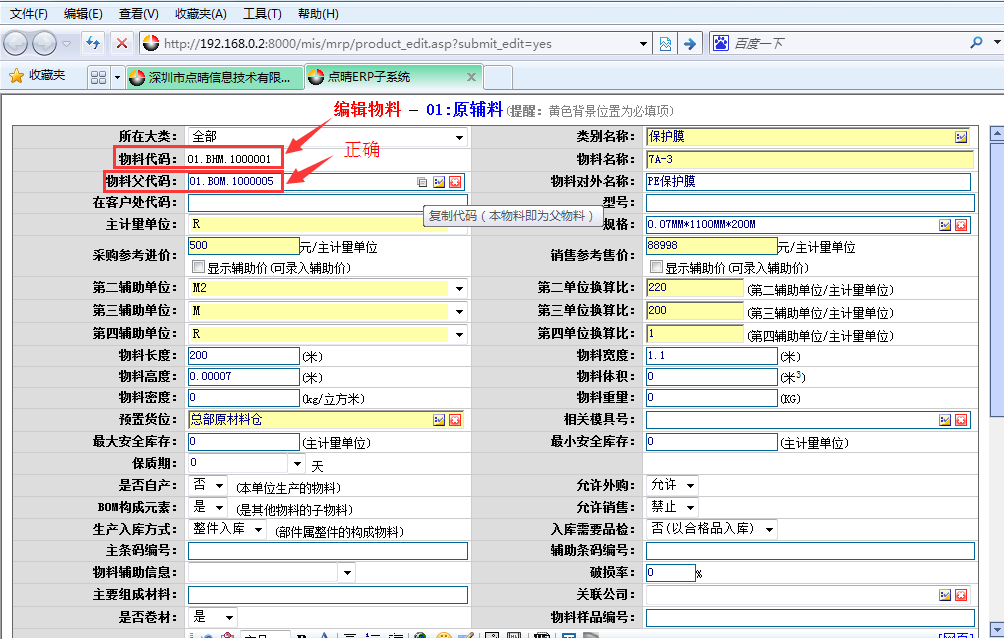Expand the 所在大类 dropdown
This screenshot has width=1004, height=639.
click(x=459, y=137)
